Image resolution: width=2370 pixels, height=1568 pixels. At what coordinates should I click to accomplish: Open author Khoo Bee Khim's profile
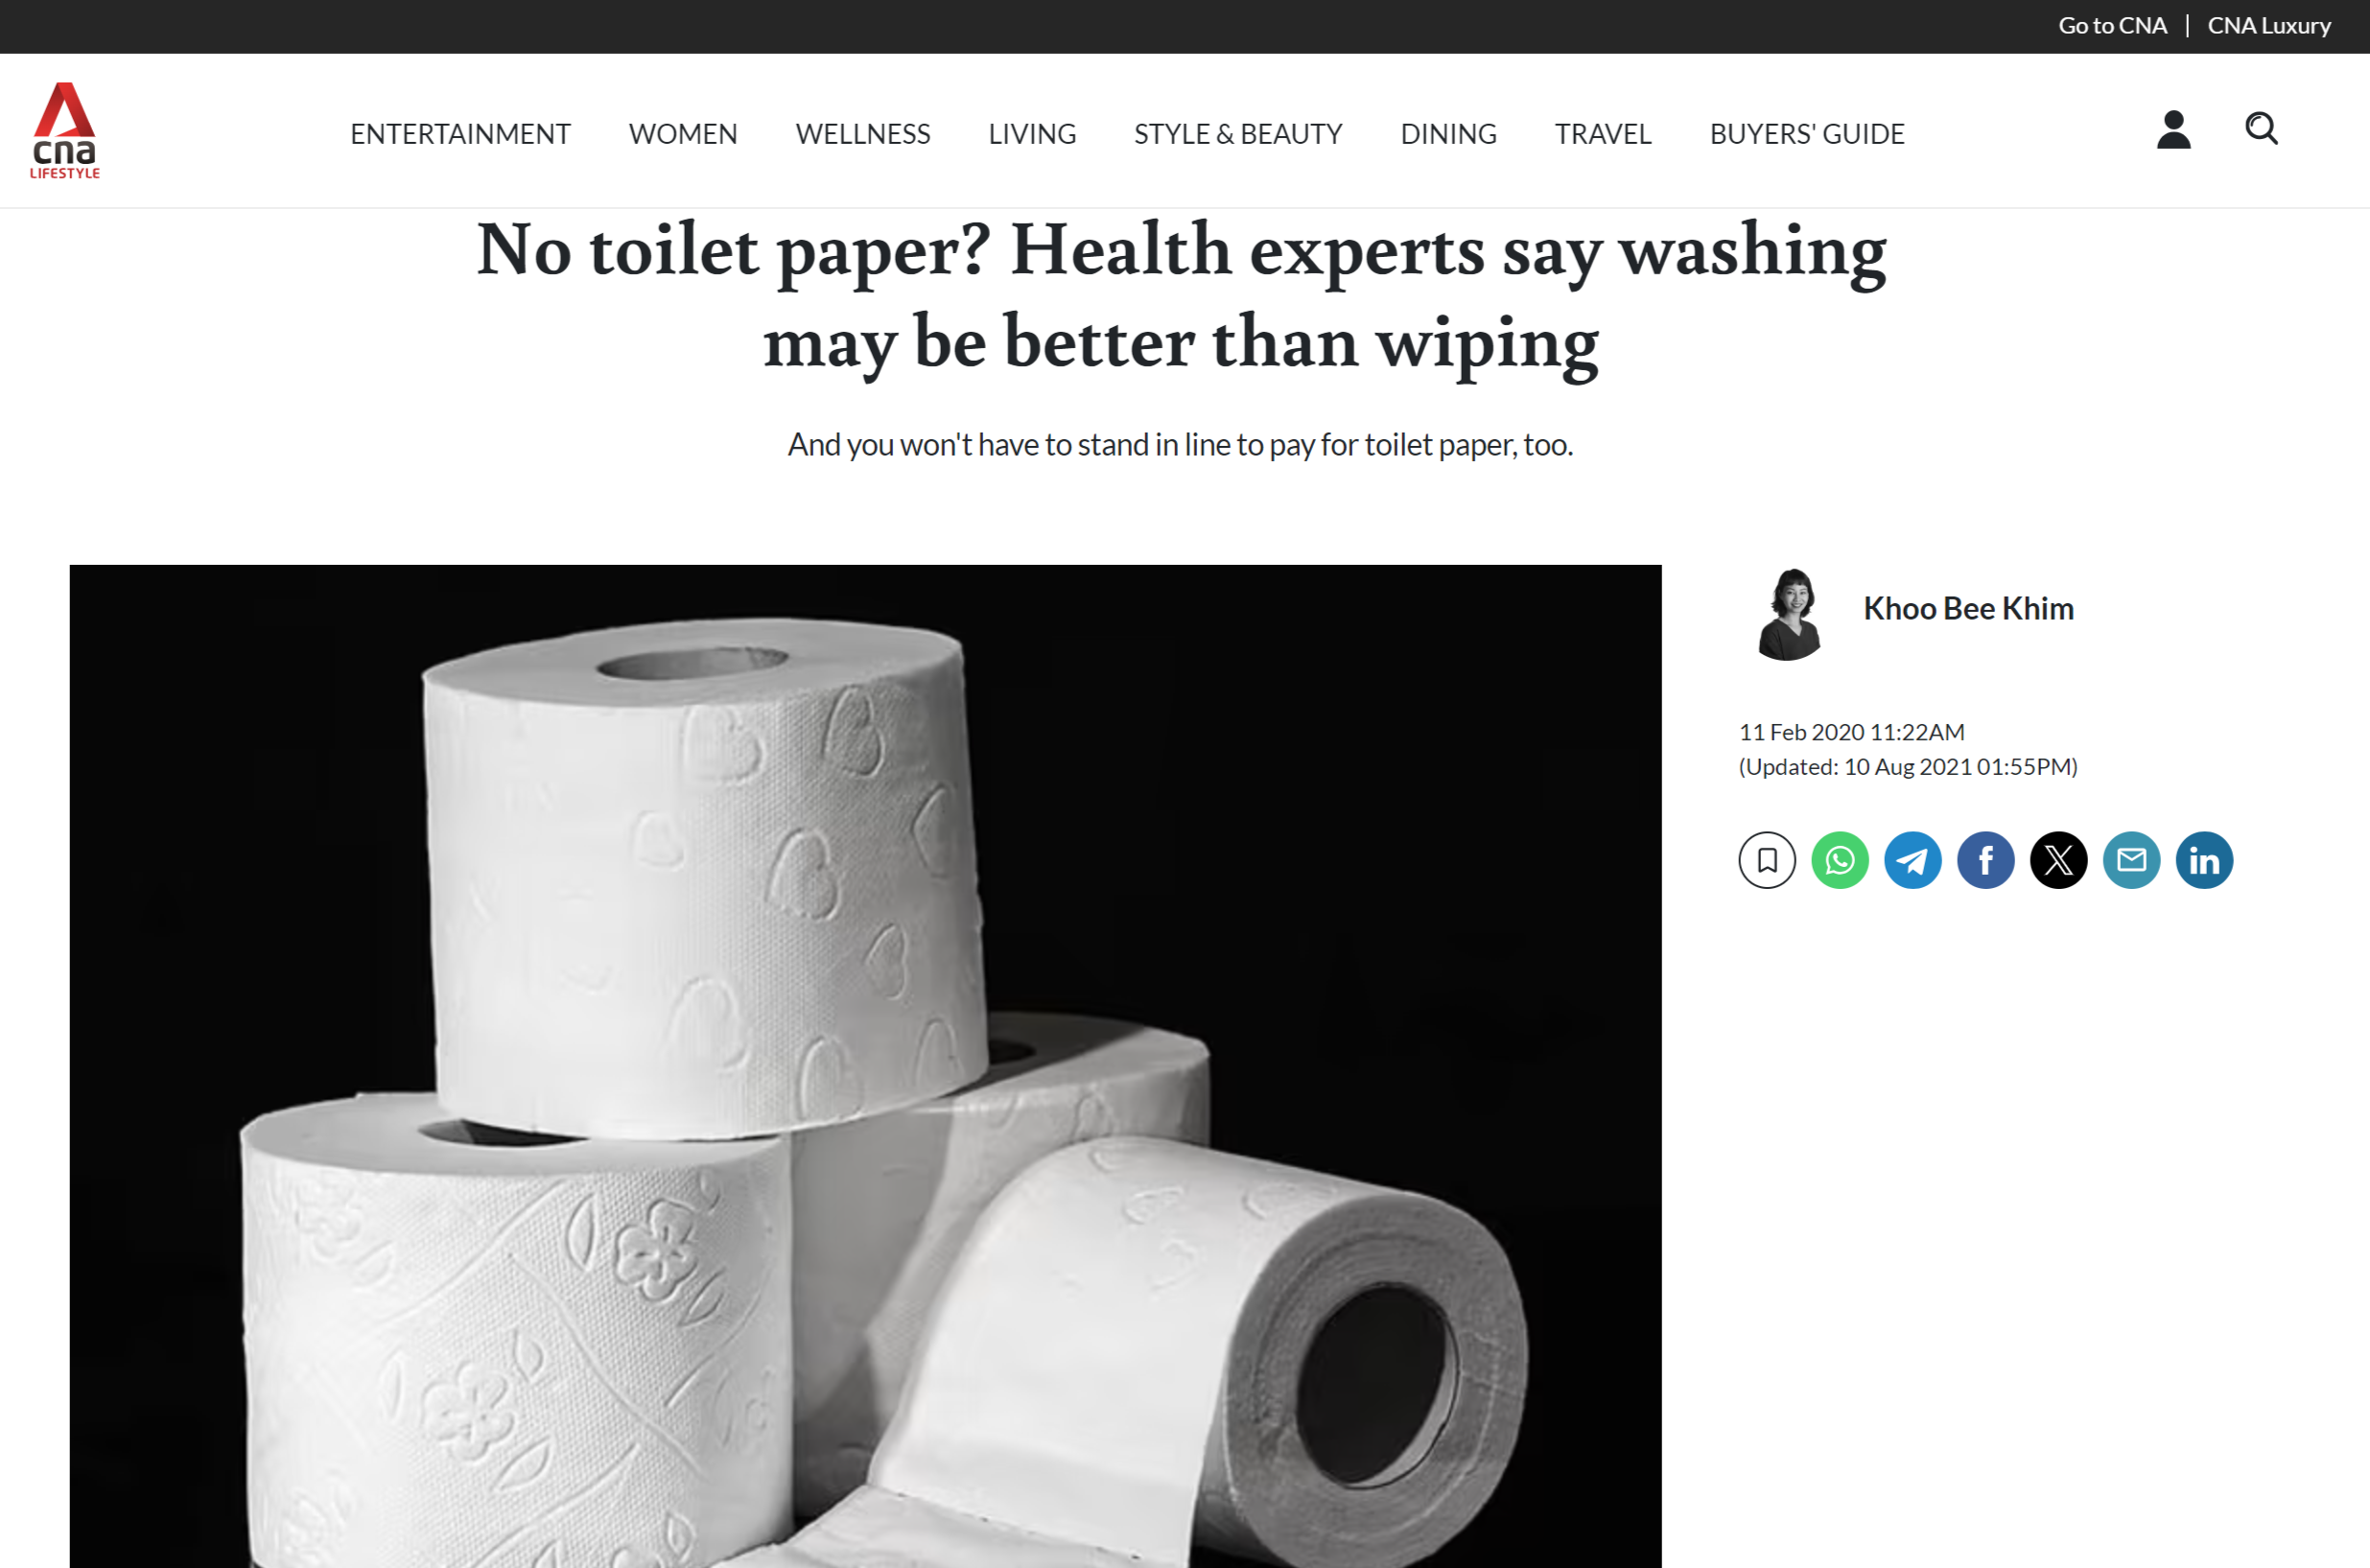pos(1968,608)
